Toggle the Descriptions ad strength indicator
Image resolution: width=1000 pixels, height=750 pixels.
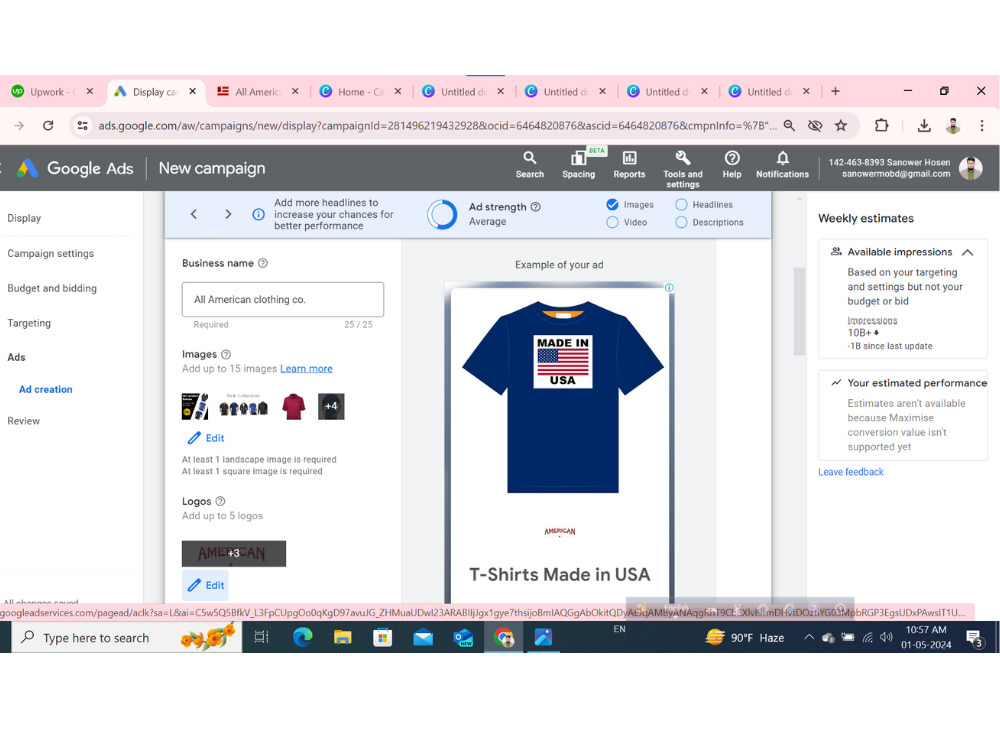(681, 223)
